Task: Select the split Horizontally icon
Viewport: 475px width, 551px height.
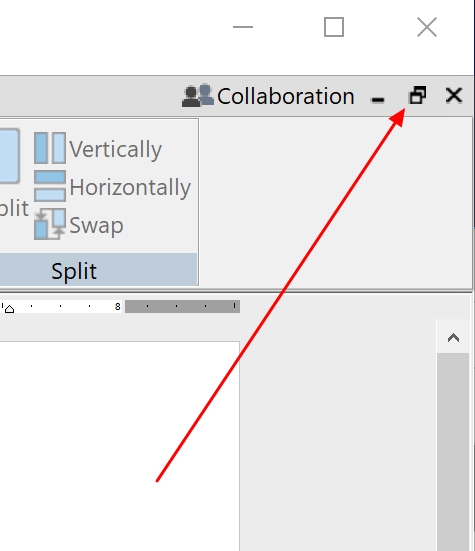Action: (x=50, y=186)
